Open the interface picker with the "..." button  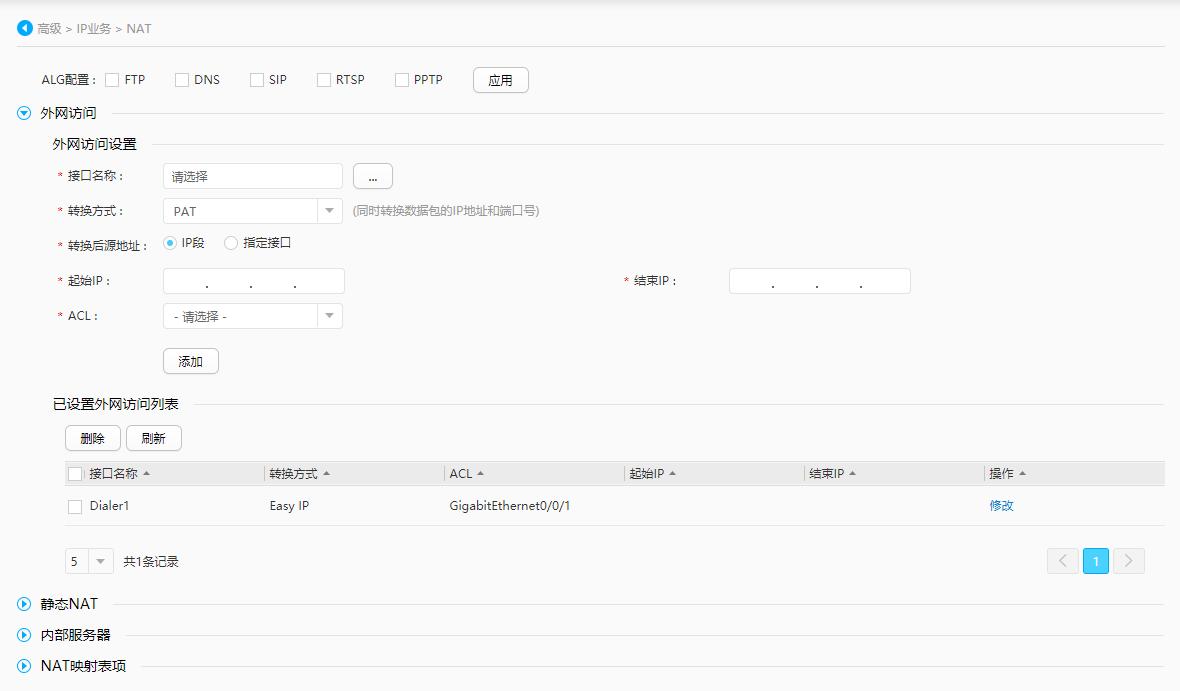tap(372, 175)
